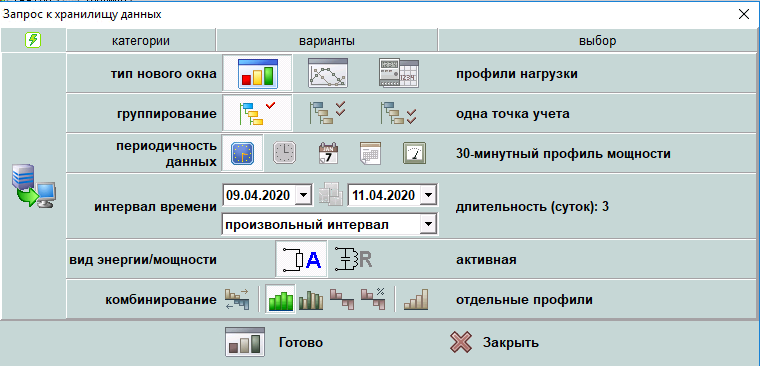Image resolution: width=760 pixels, height=366 pixels.
Task: Click the Закрыть button
Action: pos(494,342)
